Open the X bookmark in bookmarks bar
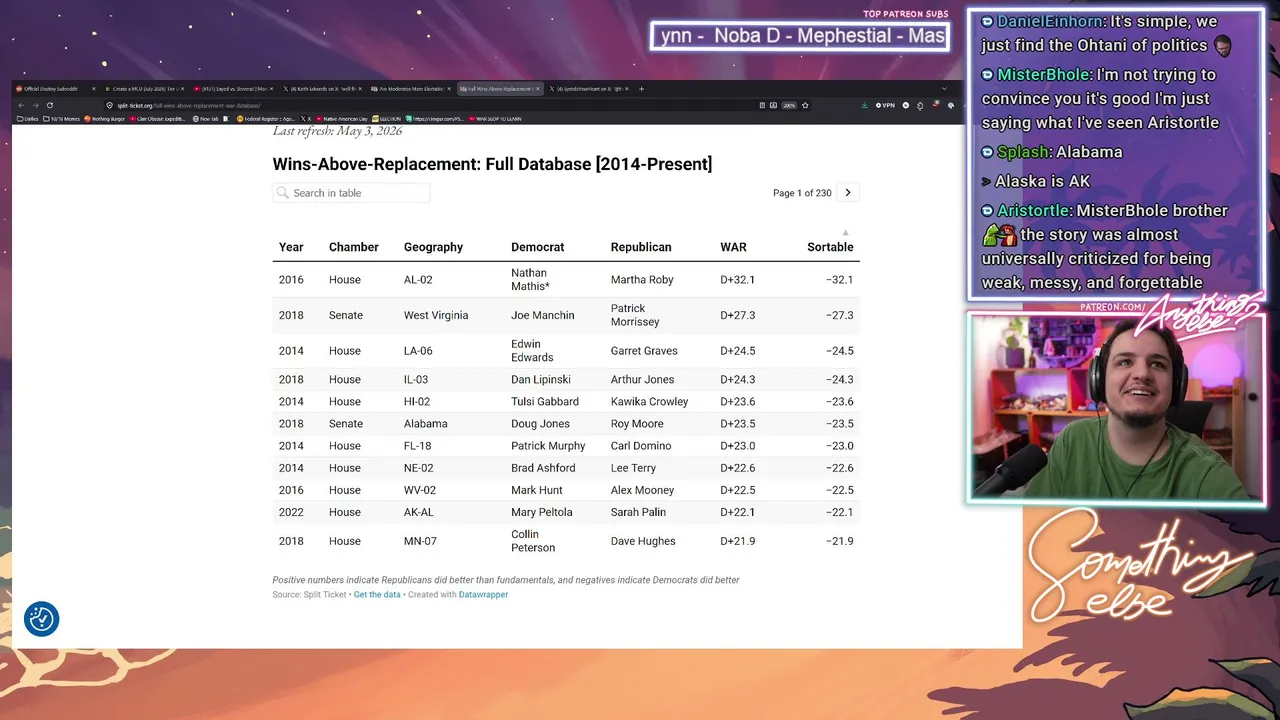The height and width of the screenshot is (720, 1280). point(306,118)
